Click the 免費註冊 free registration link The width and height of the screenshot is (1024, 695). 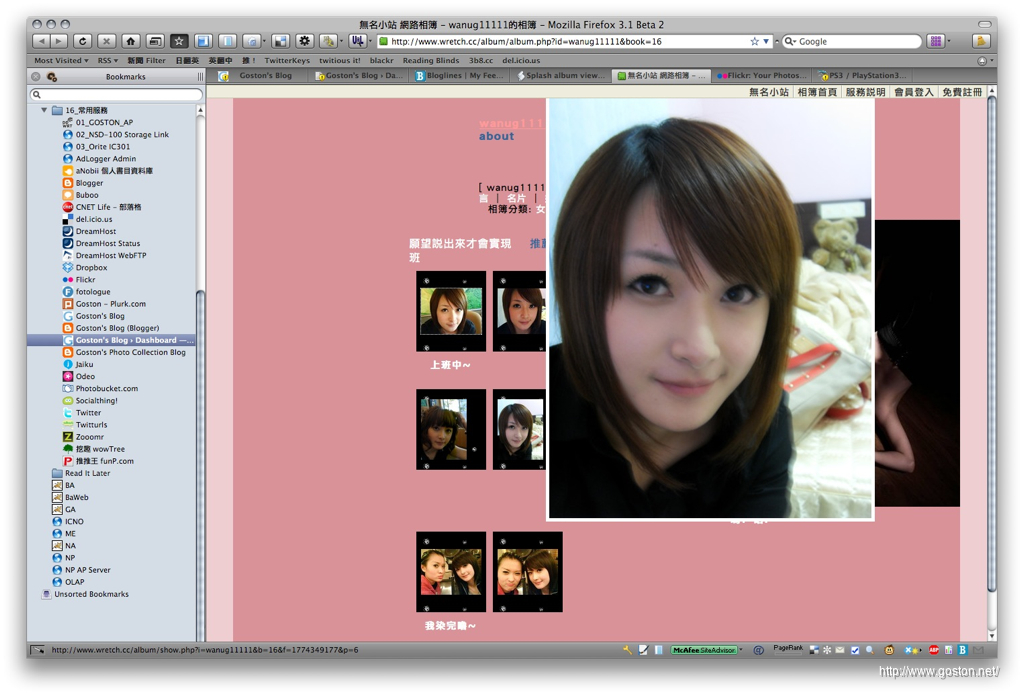click(x=961, y=92)
